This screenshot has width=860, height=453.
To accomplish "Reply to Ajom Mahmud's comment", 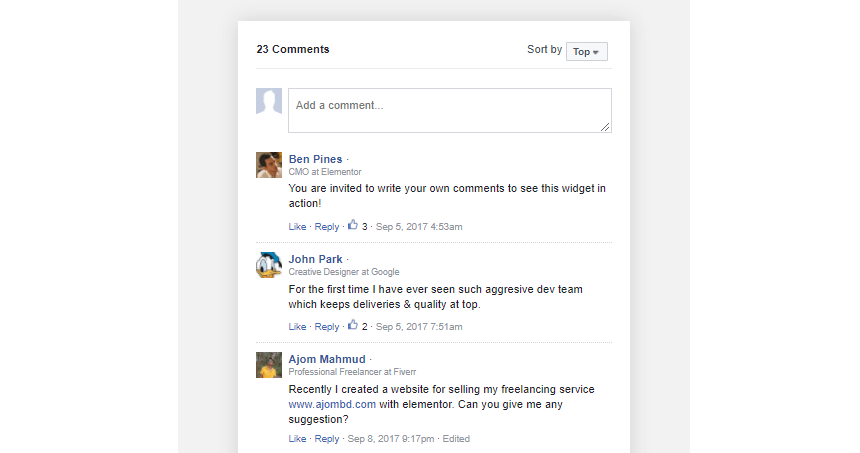I will [x=326, y=439].
